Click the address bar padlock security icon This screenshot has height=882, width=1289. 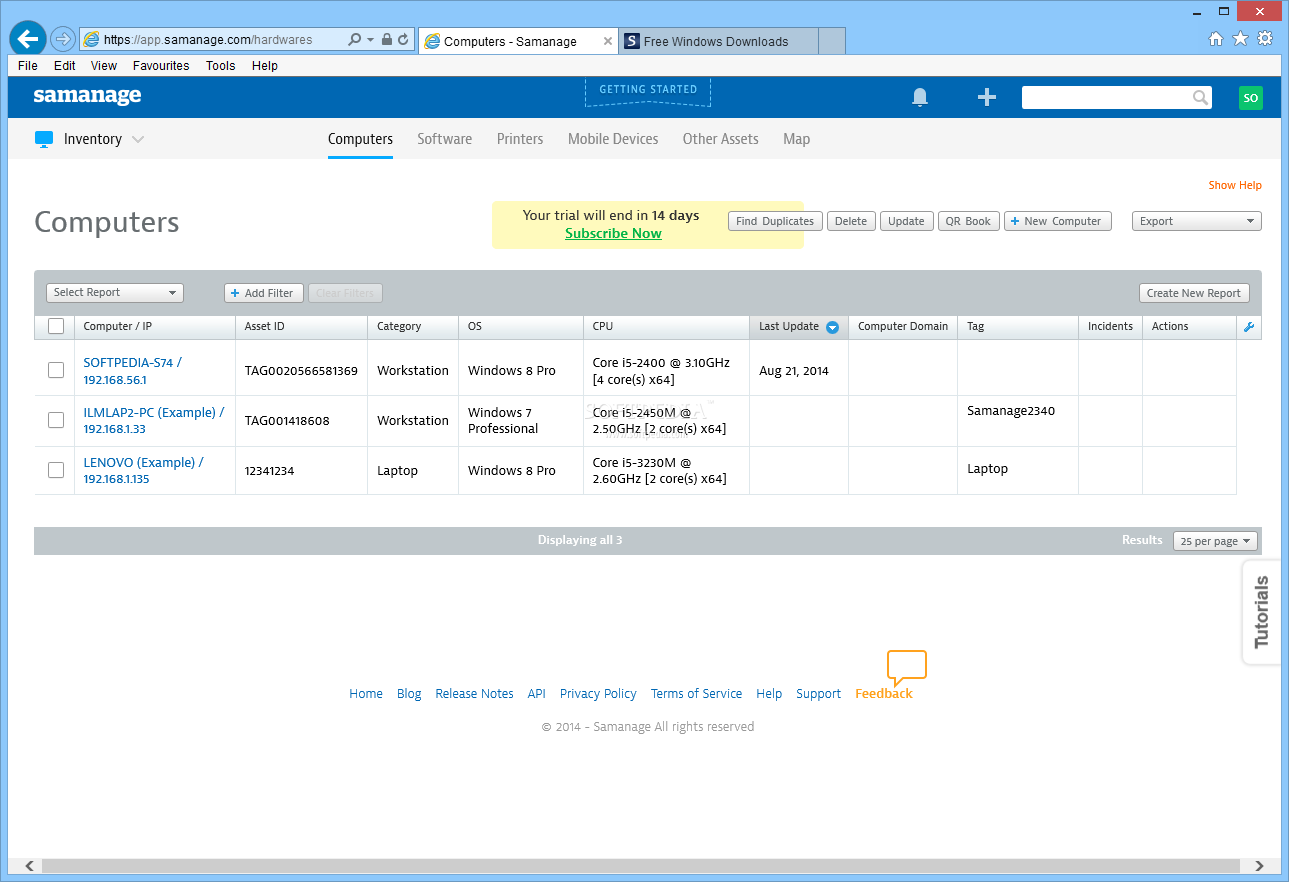click(387, 40)
